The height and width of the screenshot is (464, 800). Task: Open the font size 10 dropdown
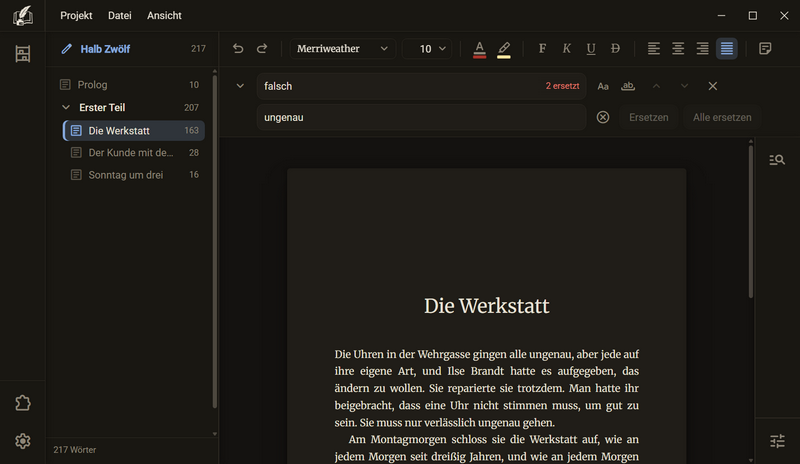[x=427, y=49]
